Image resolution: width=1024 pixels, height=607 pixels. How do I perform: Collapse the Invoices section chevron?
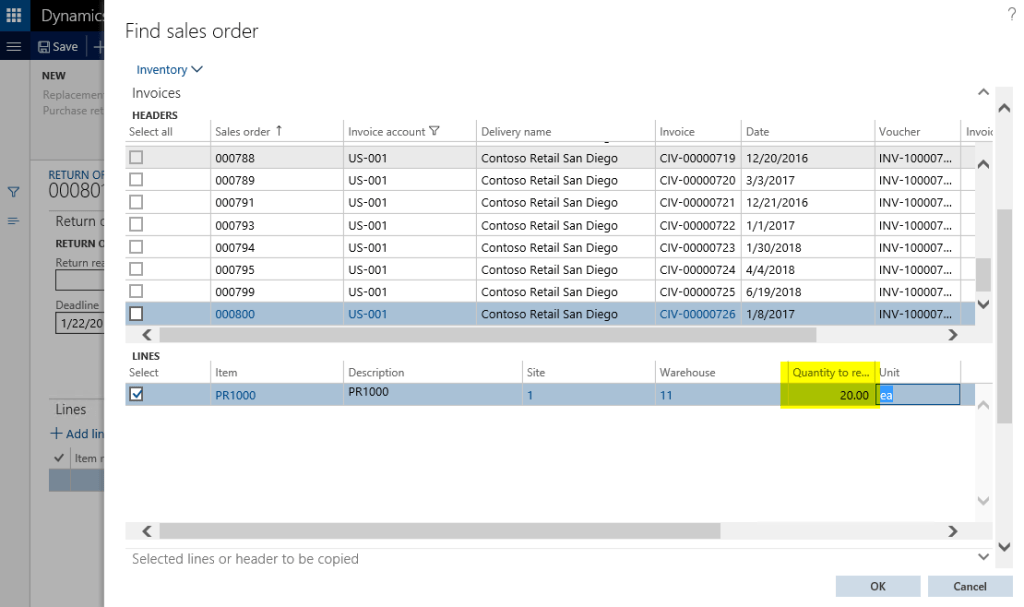(981, 91)
